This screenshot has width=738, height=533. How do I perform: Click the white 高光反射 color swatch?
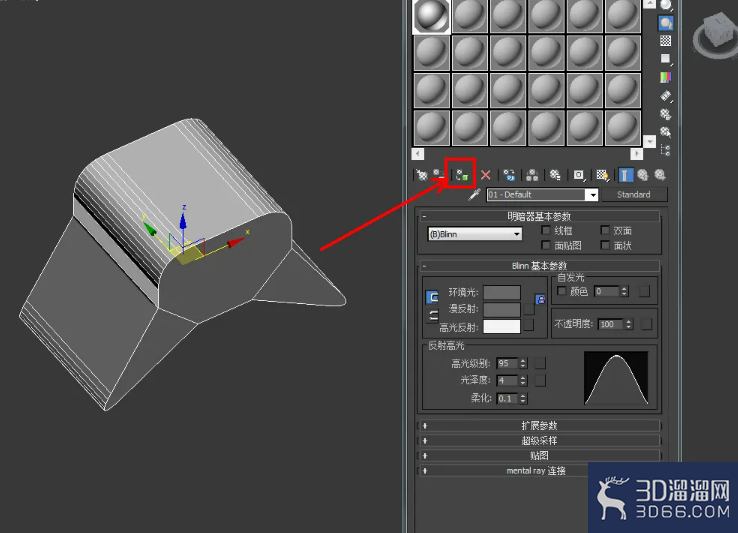(x=502, y=326)
